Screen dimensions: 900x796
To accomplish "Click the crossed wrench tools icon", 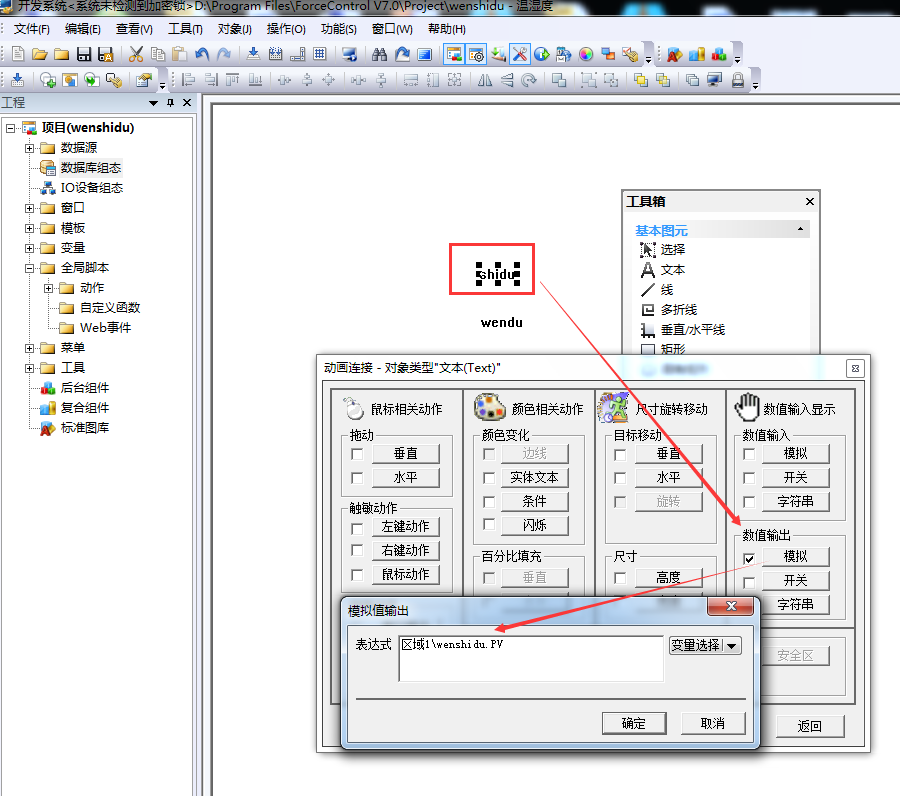I will (x=519, y=55).
